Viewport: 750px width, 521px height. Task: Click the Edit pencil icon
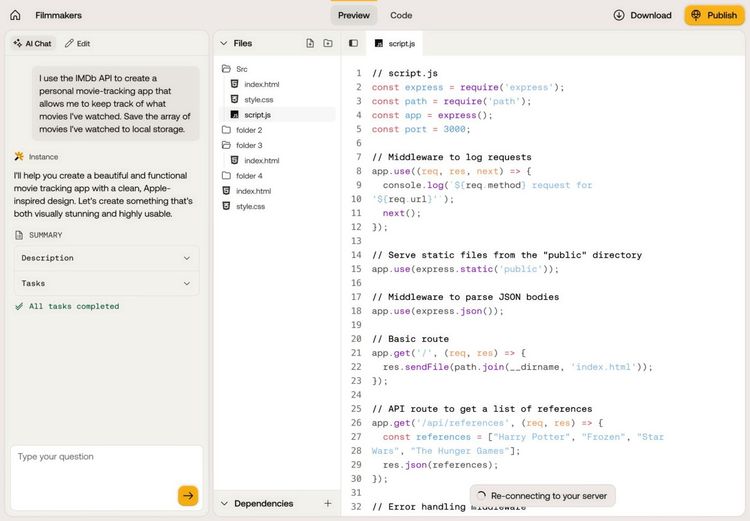click(69, 43)
